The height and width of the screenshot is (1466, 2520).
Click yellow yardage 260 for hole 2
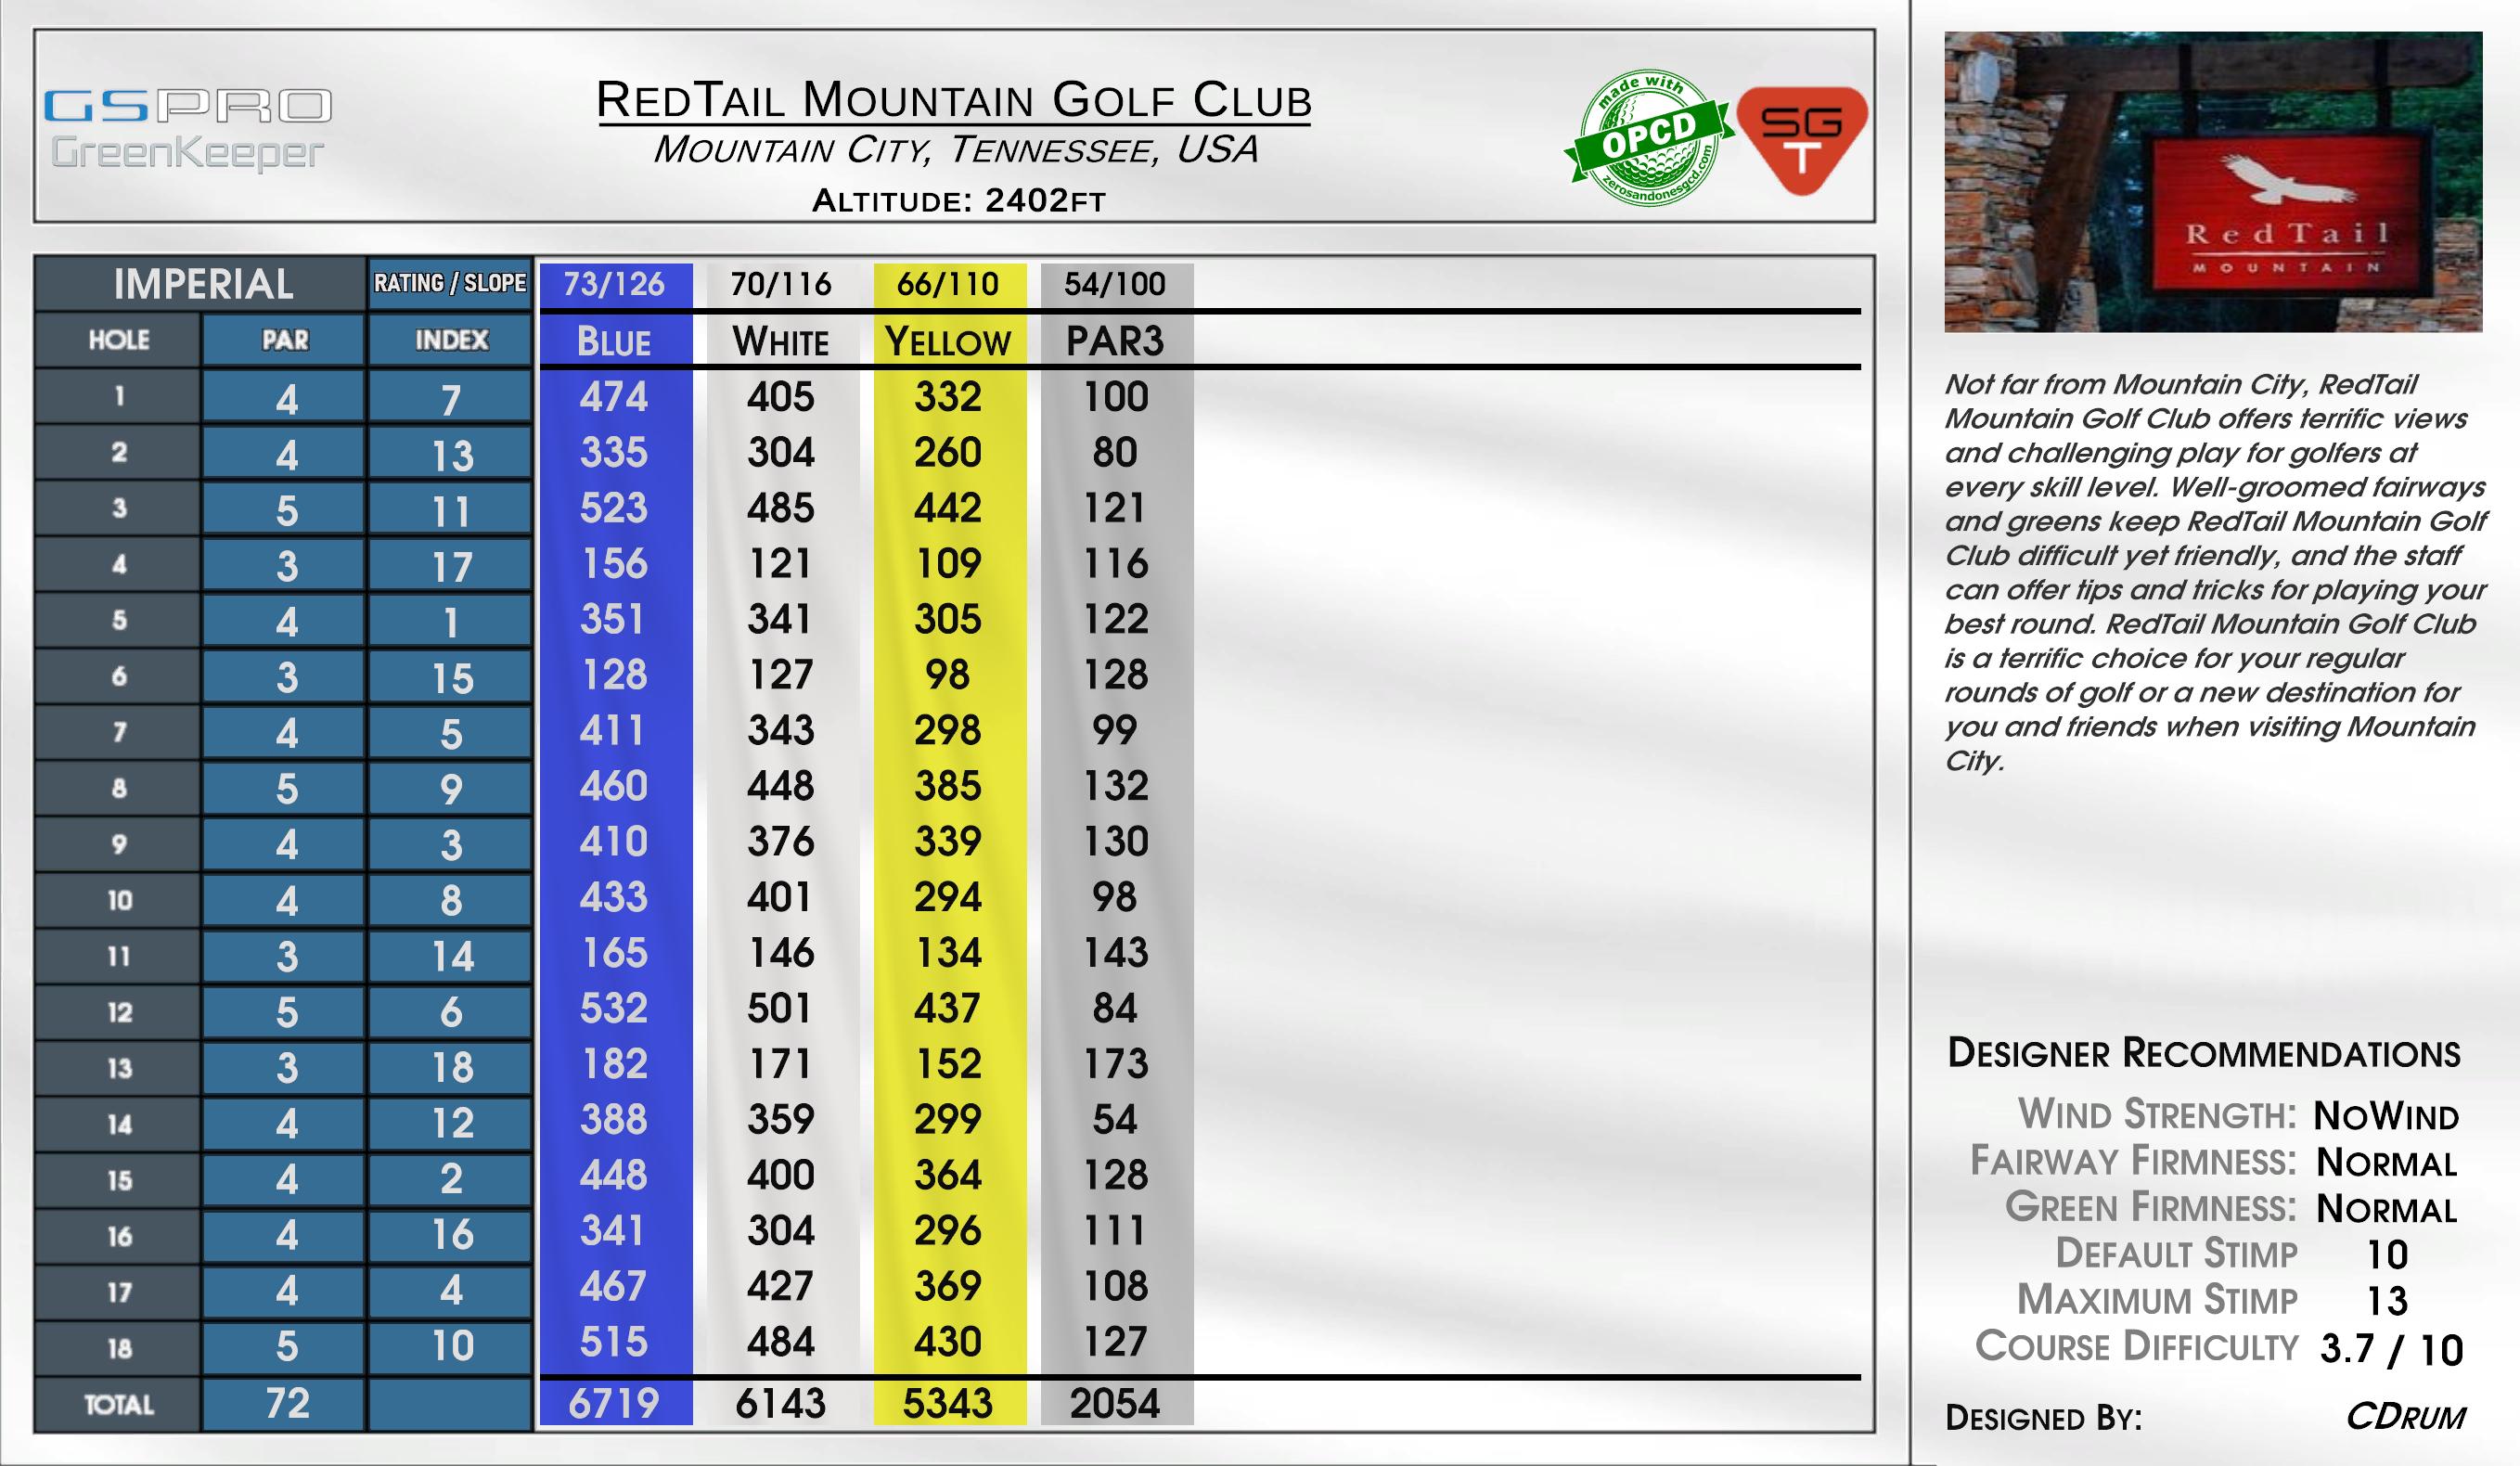pos(948,453)
